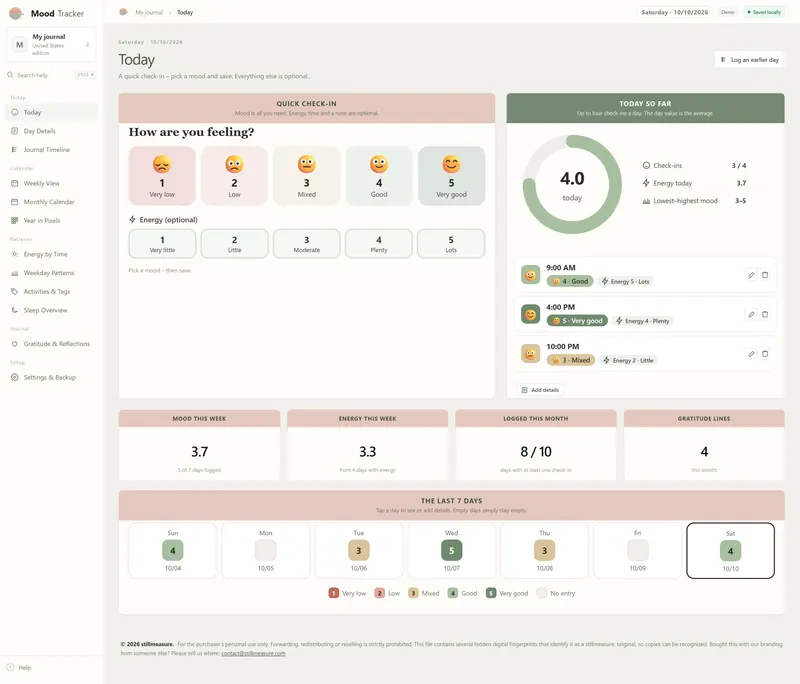
Task: Select the Today sidebar item
Action: pos(52,112)
